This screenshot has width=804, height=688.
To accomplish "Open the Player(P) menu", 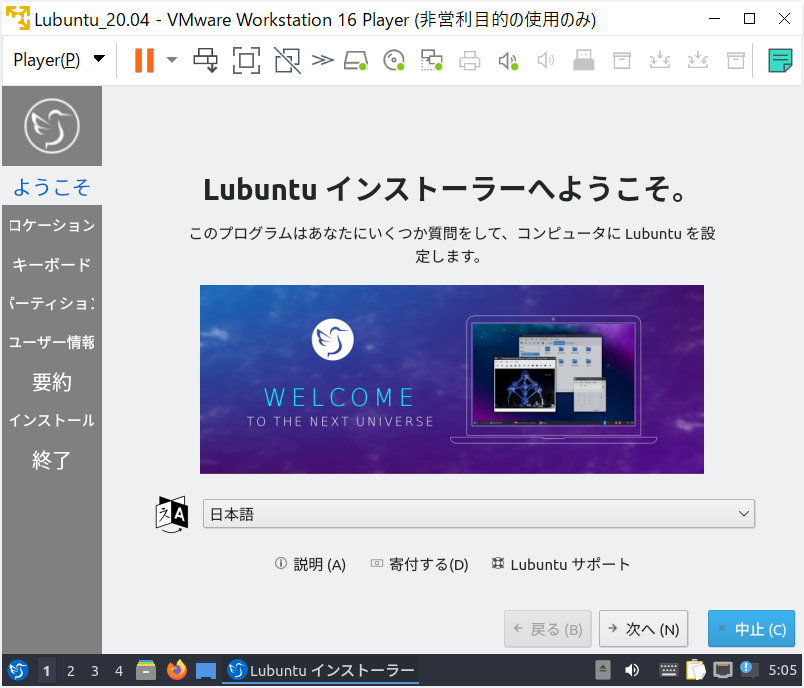I will [x=59, y=60].
